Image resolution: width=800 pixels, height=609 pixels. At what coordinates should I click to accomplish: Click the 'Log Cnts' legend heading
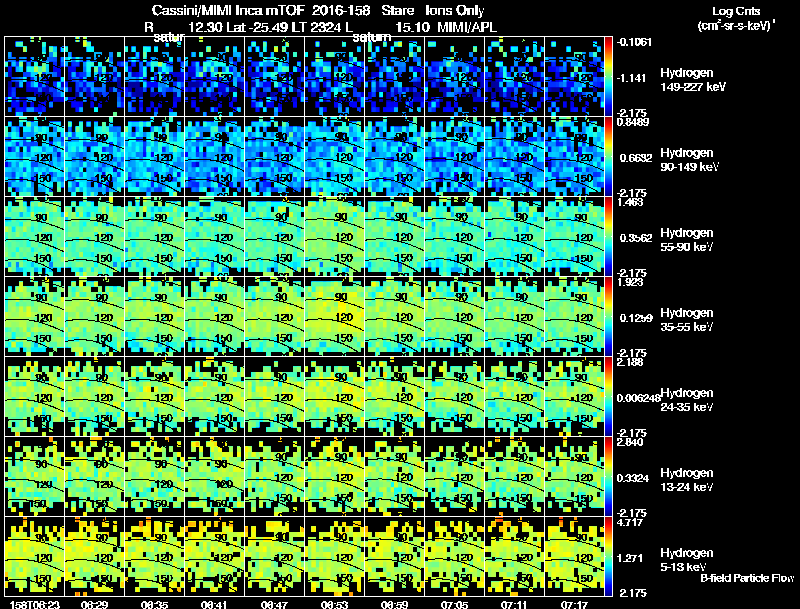point(736,11)
